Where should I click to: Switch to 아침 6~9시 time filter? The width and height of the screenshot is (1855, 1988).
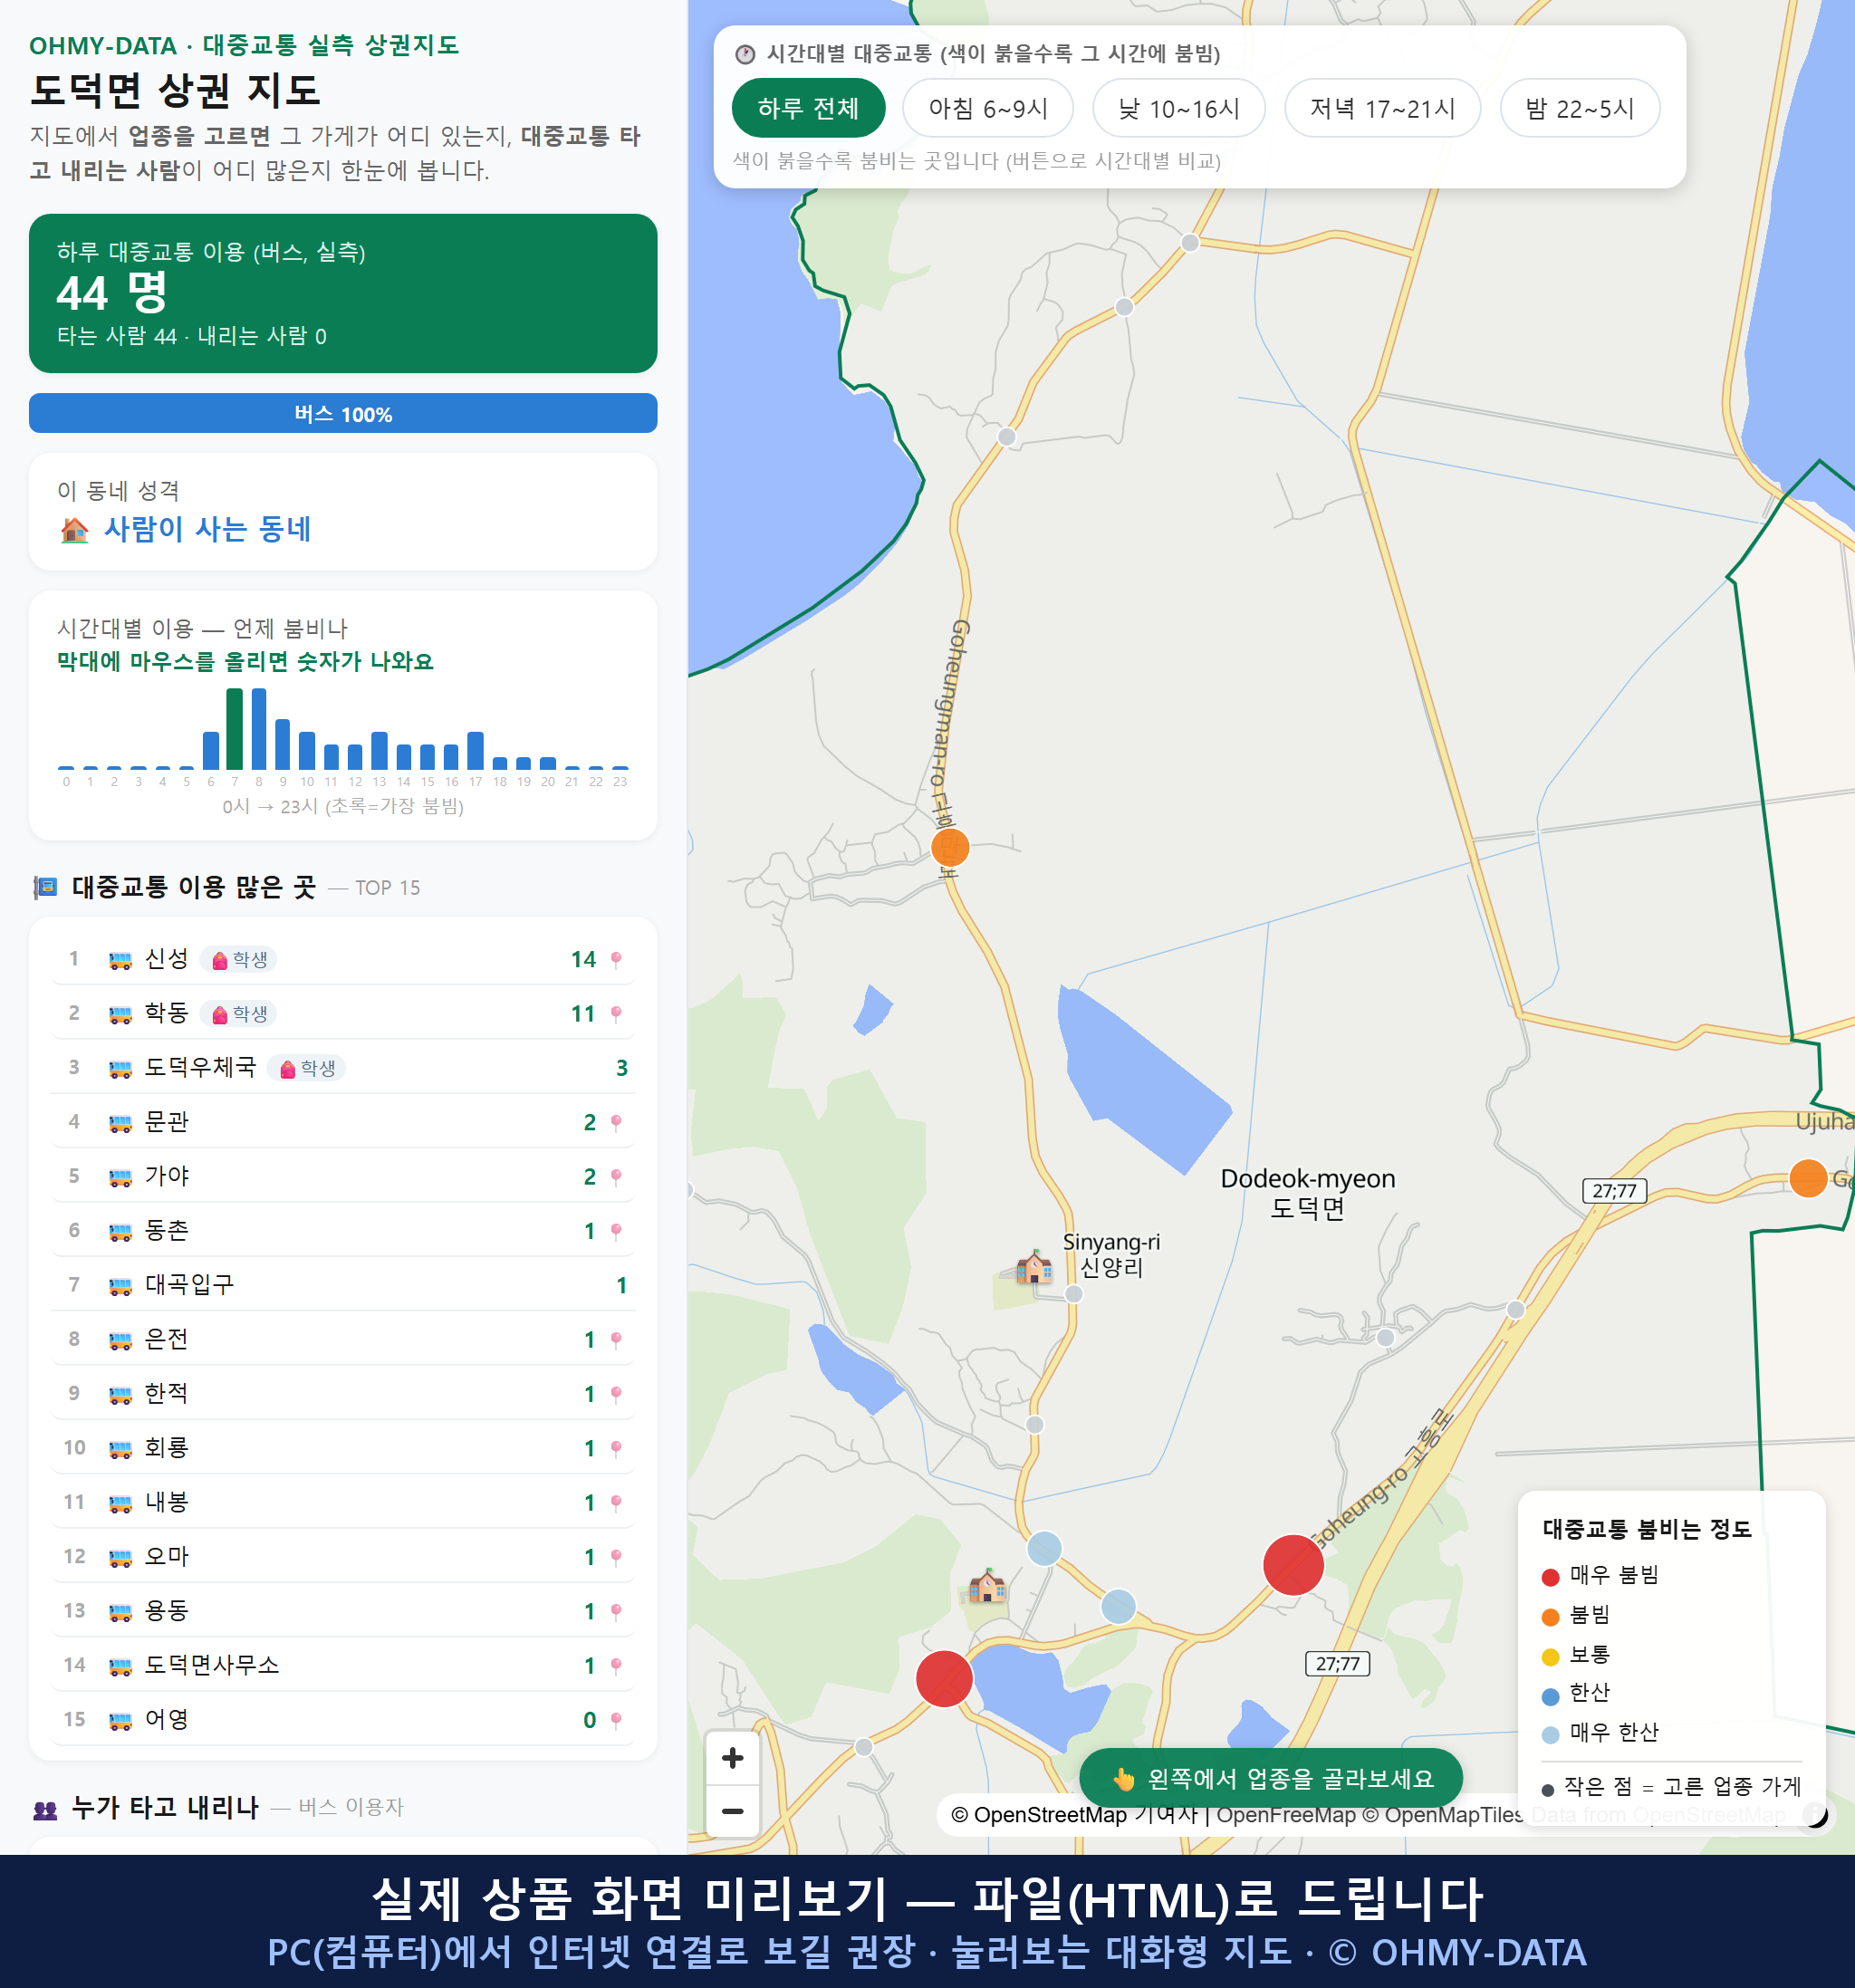987,108
